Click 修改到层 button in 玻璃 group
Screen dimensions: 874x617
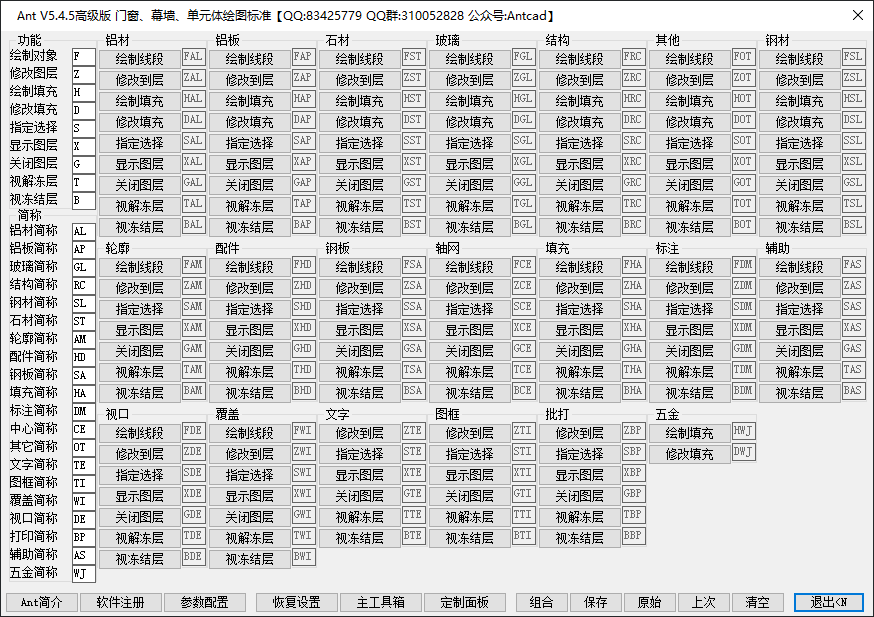[469, 80]
